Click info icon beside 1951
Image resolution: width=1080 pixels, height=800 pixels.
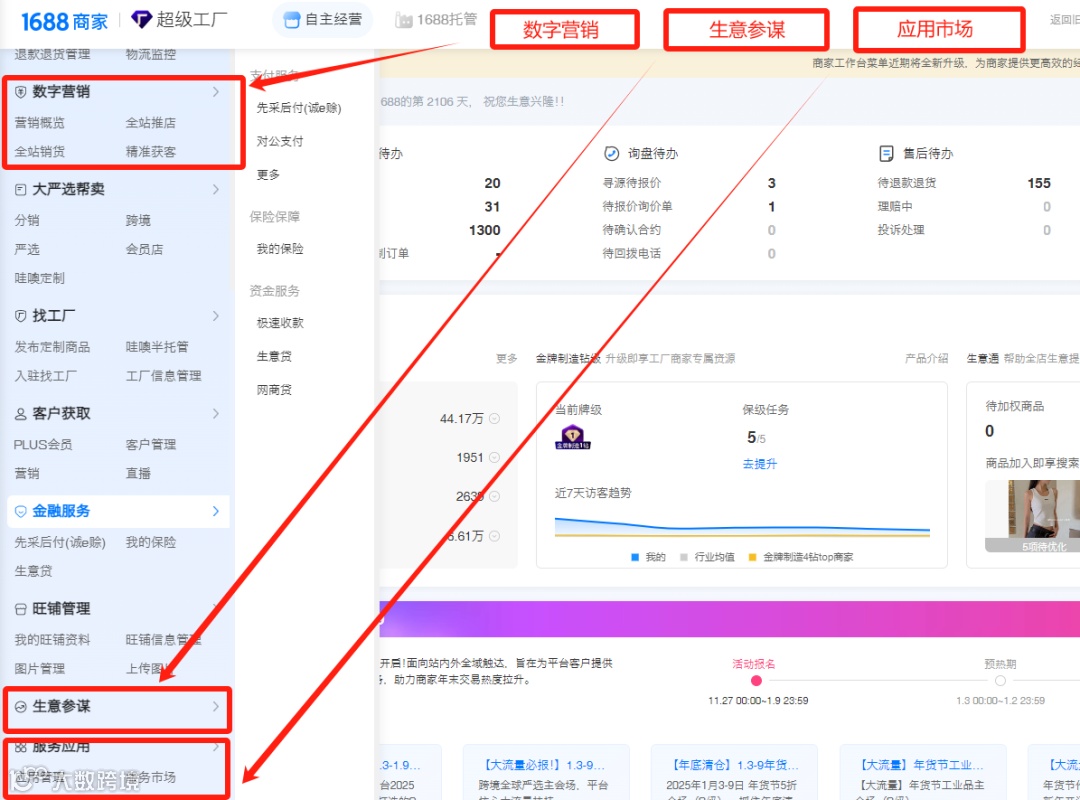(494, 458)
